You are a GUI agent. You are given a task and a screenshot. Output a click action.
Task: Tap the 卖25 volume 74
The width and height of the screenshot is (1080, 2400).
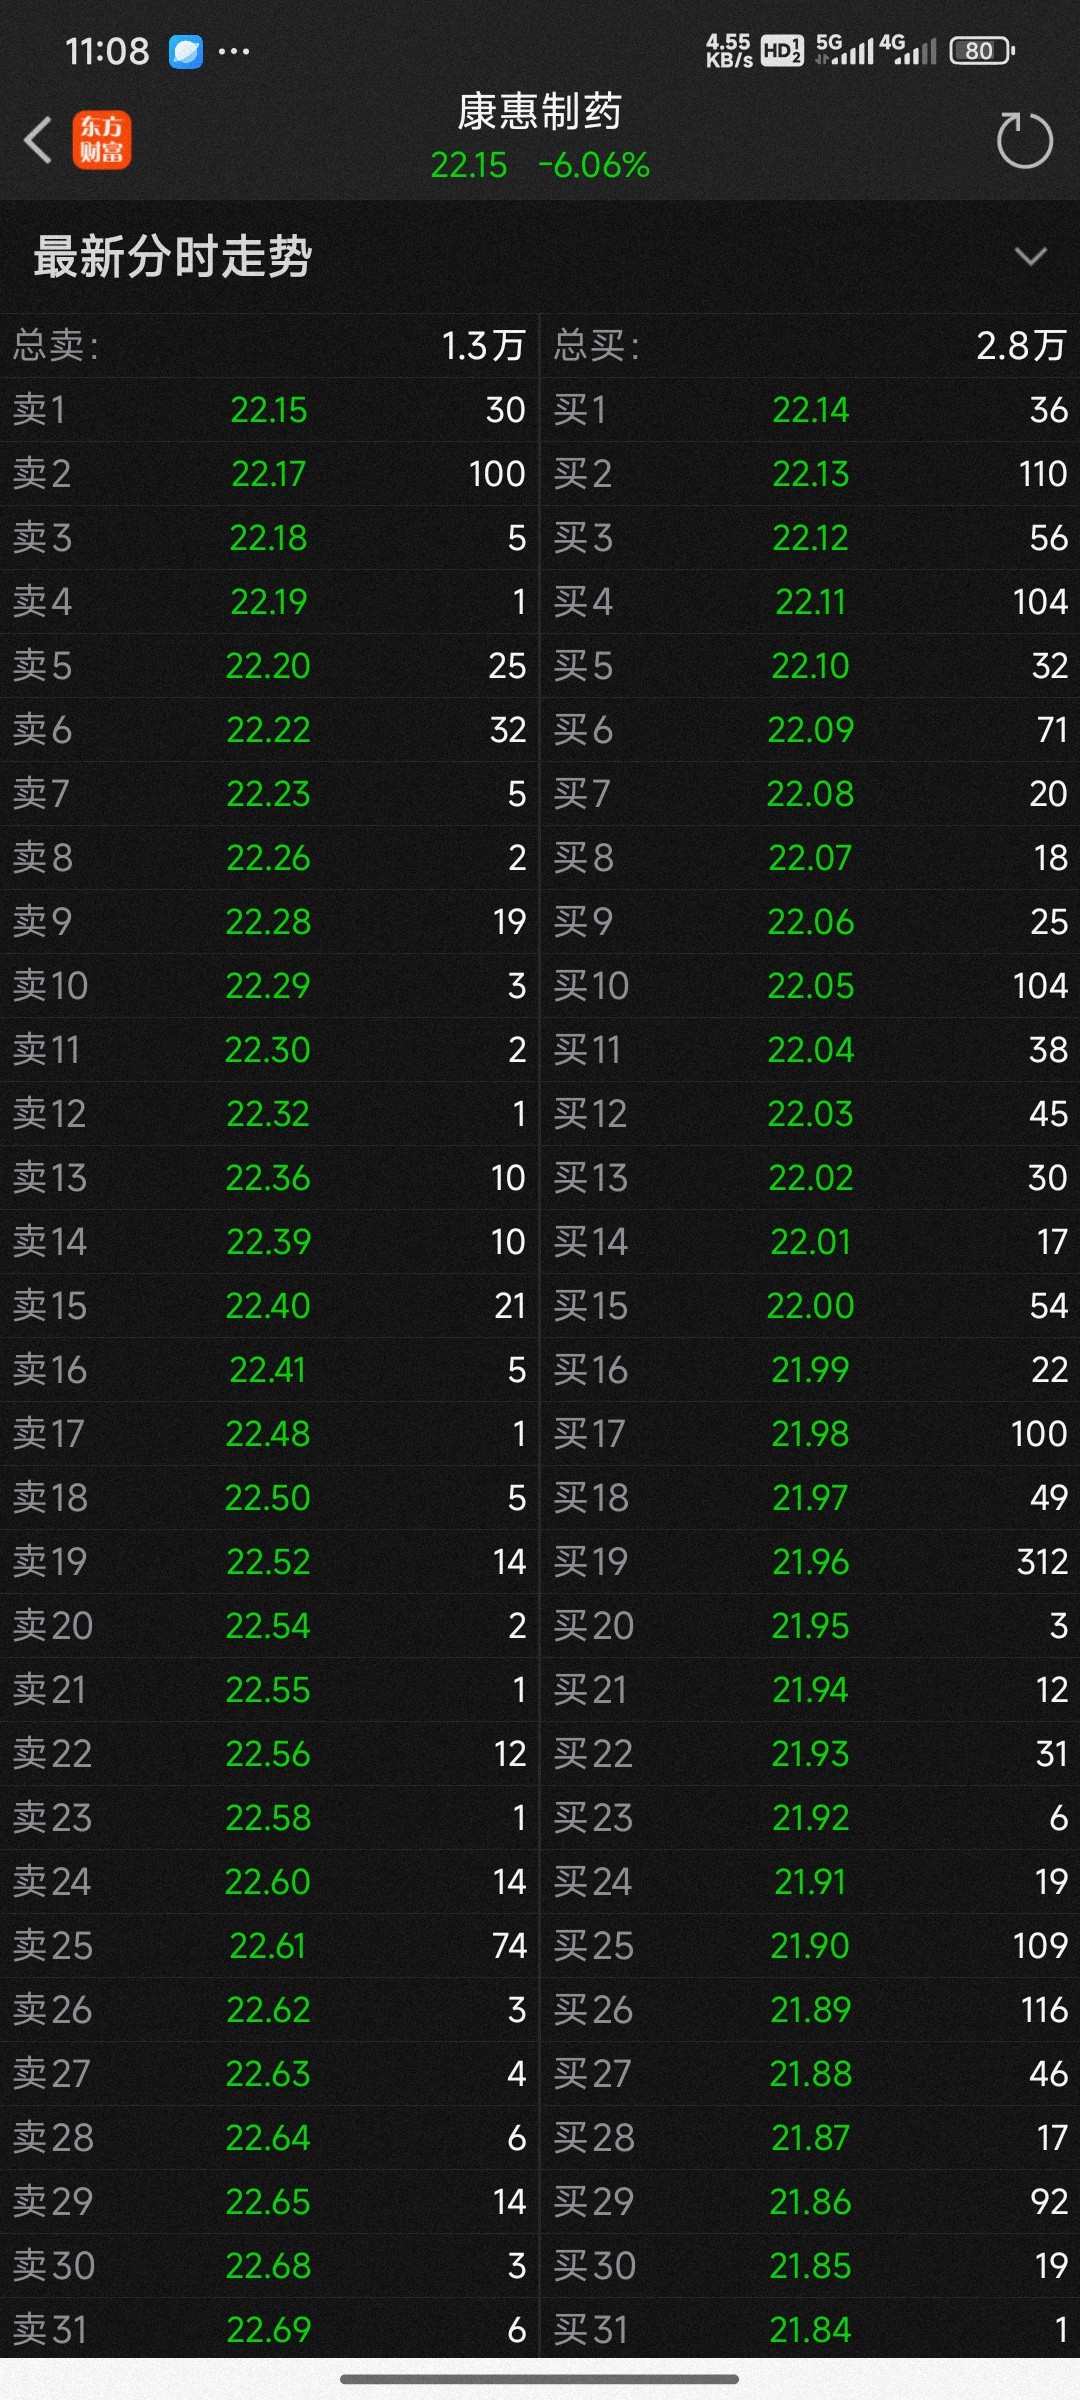point(509,1946)
